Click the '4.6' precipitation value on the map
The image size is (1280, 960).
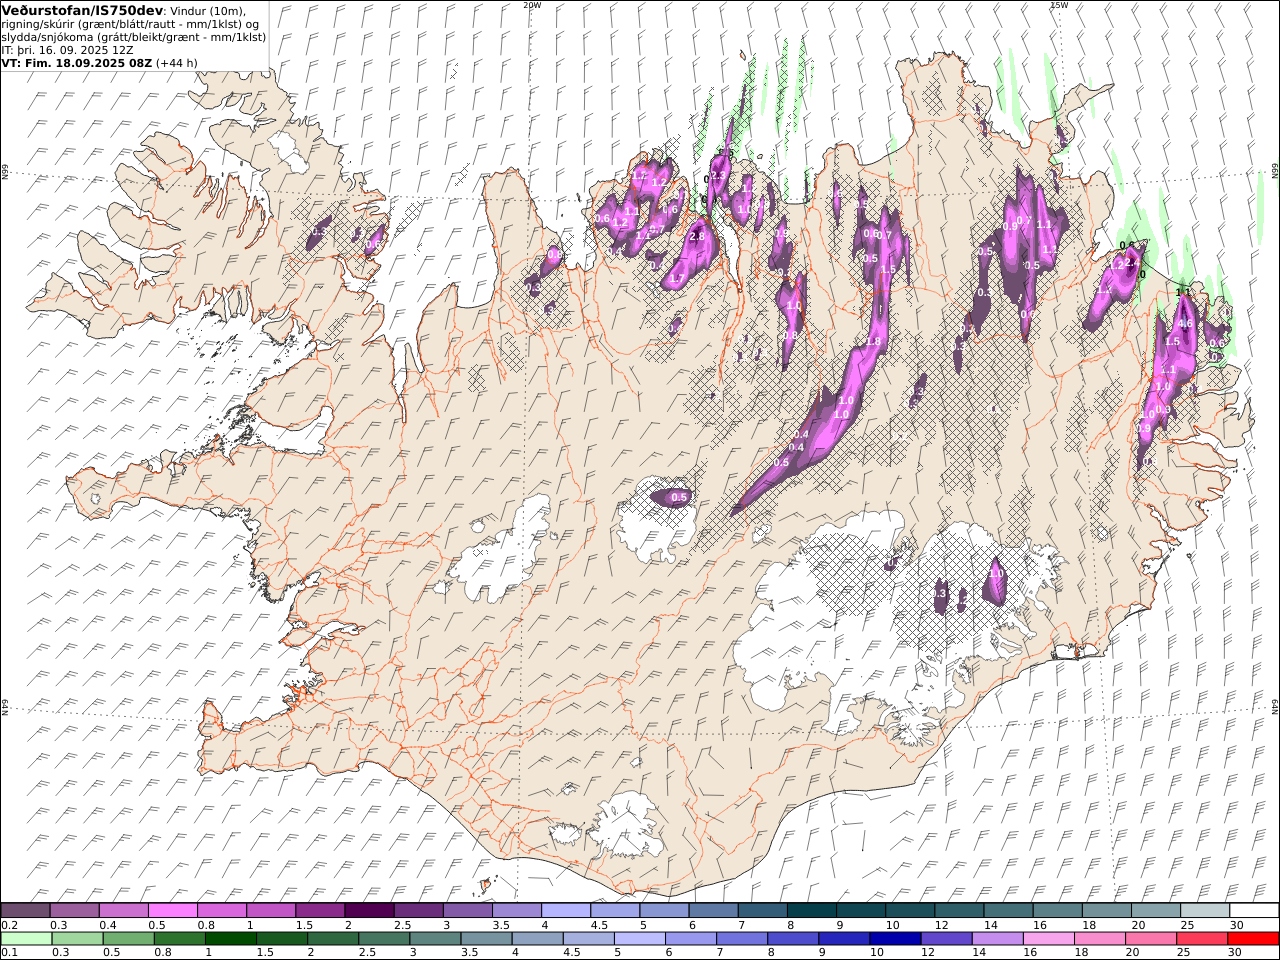point(1186,324)
